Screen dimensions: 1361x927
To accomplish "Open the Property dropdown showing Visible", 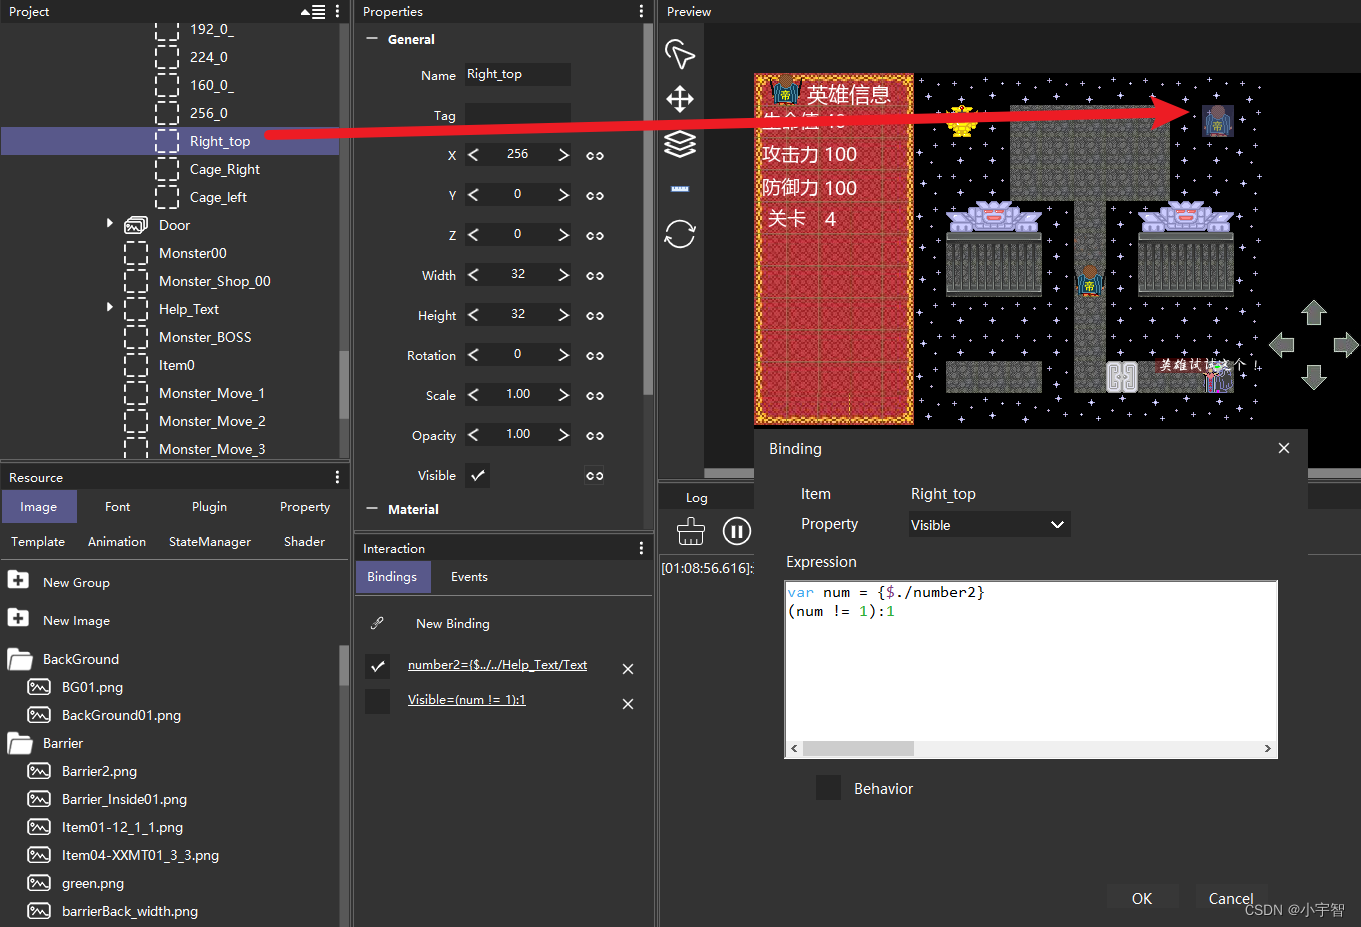I will 990,525.
